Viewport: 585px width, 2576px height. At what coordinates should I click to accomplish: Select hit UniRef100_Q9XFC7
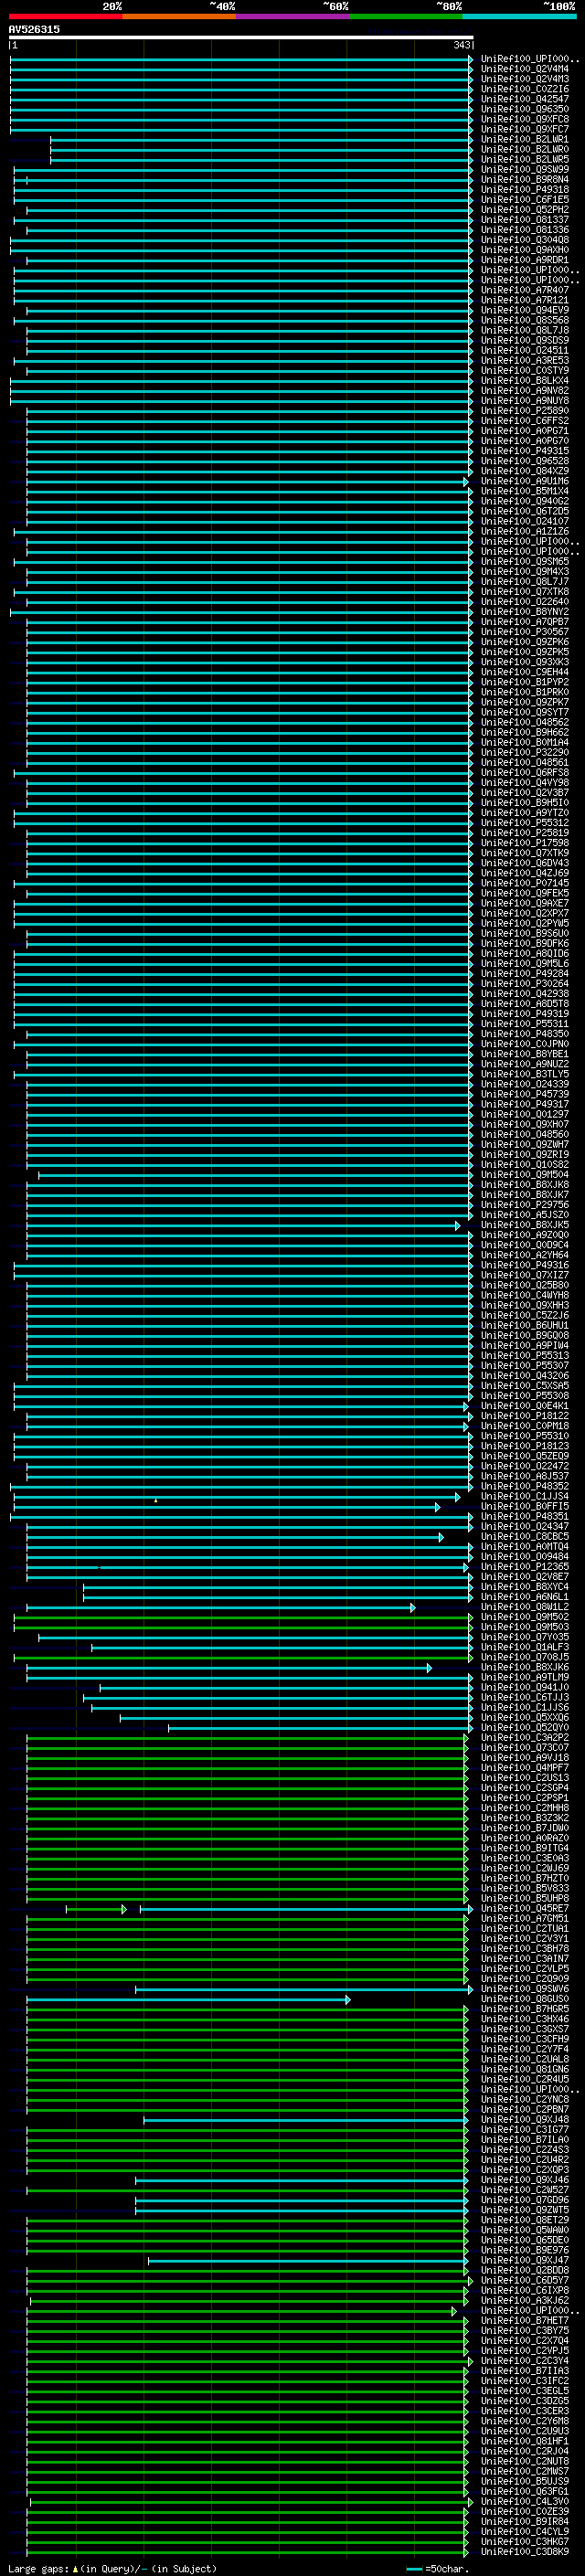[525, 129]
